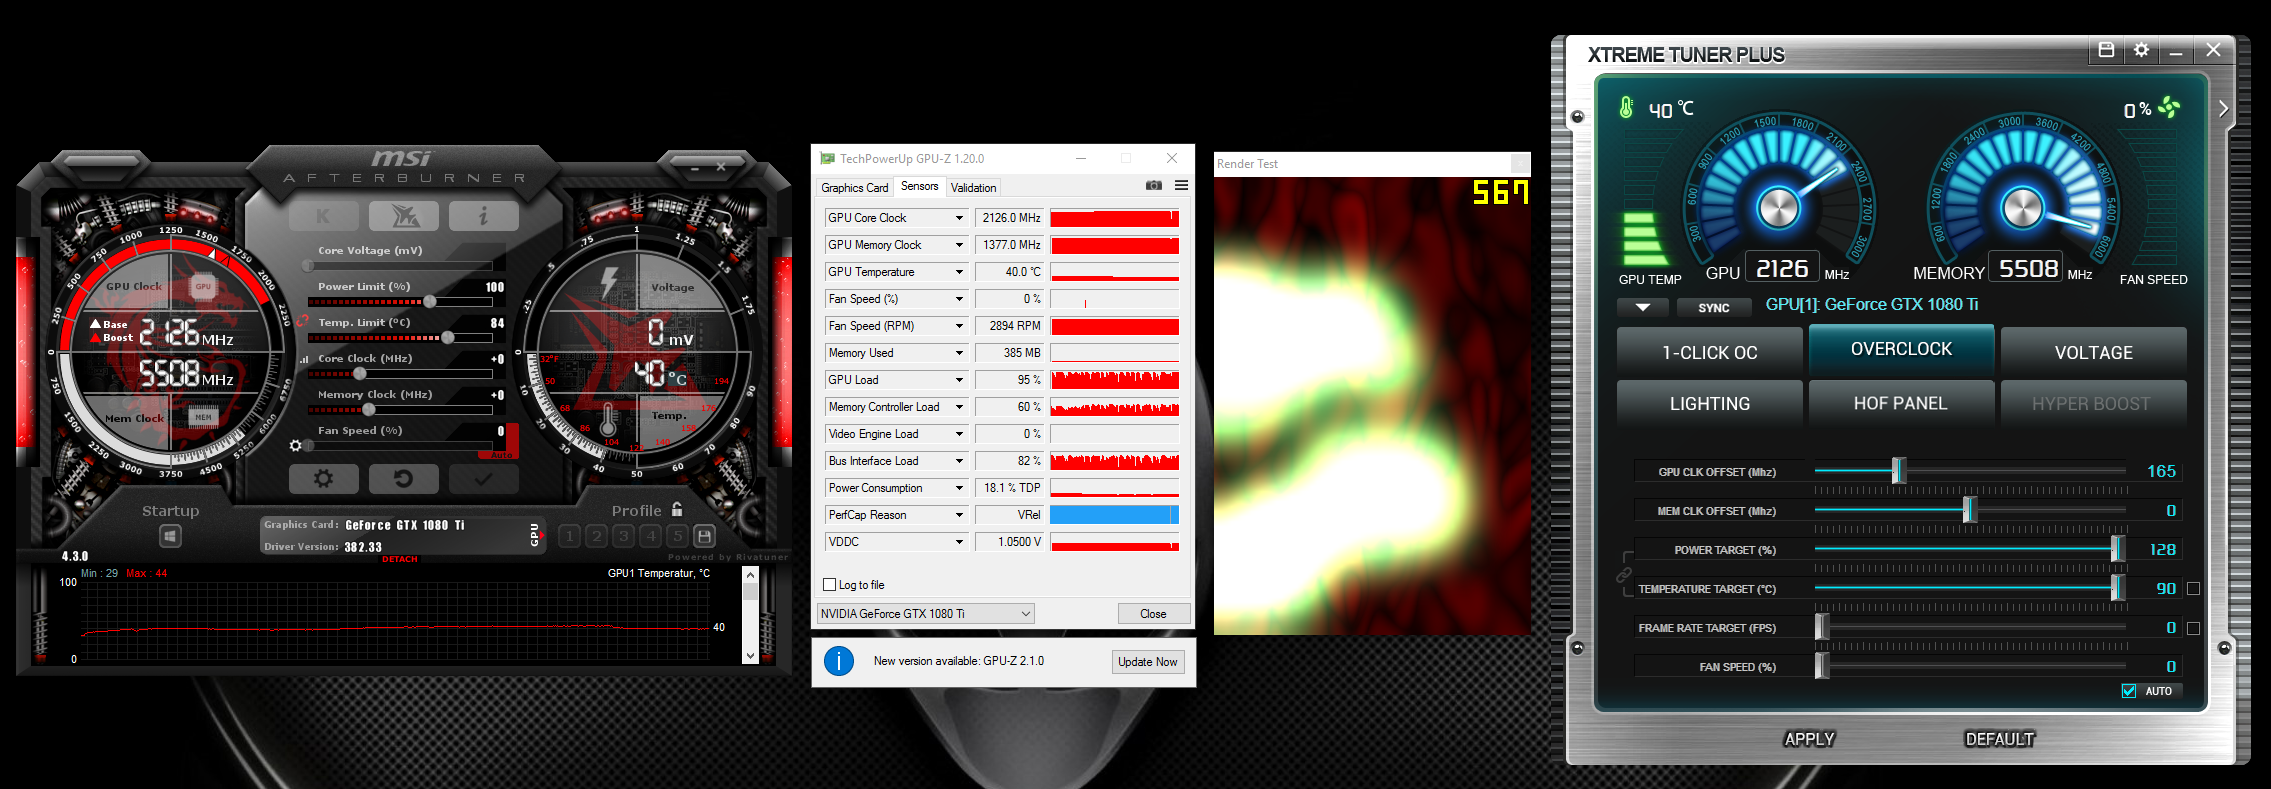Screen dimensions: 2271x789
Task: Toggle Frame Rate Target checkbox in Xtreme Tuner
Action: point(2193,628)
